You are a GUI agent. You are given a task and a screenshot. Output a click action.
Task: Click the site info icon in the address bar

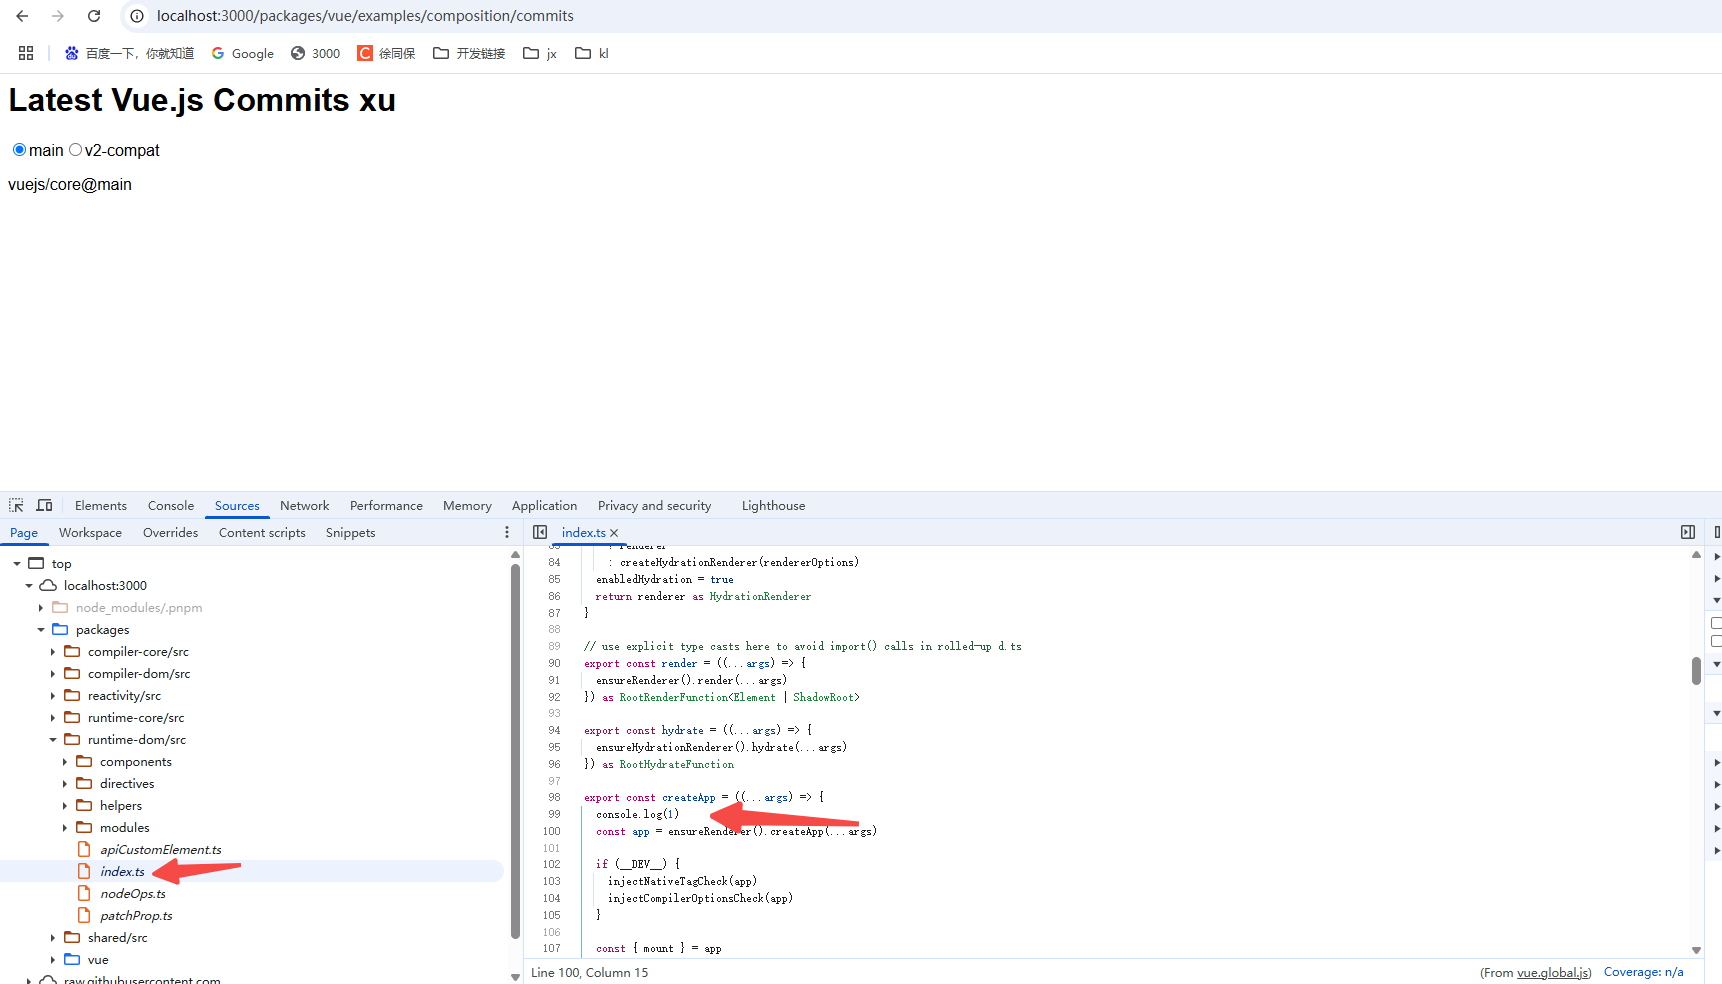pos(137,16)
